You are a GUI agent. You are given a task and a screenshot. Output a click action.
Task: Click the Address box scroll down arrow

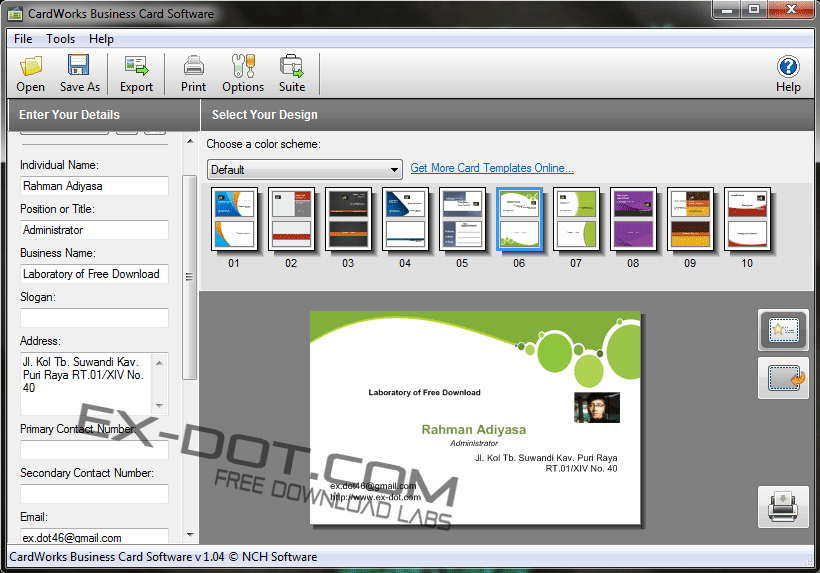160,406
